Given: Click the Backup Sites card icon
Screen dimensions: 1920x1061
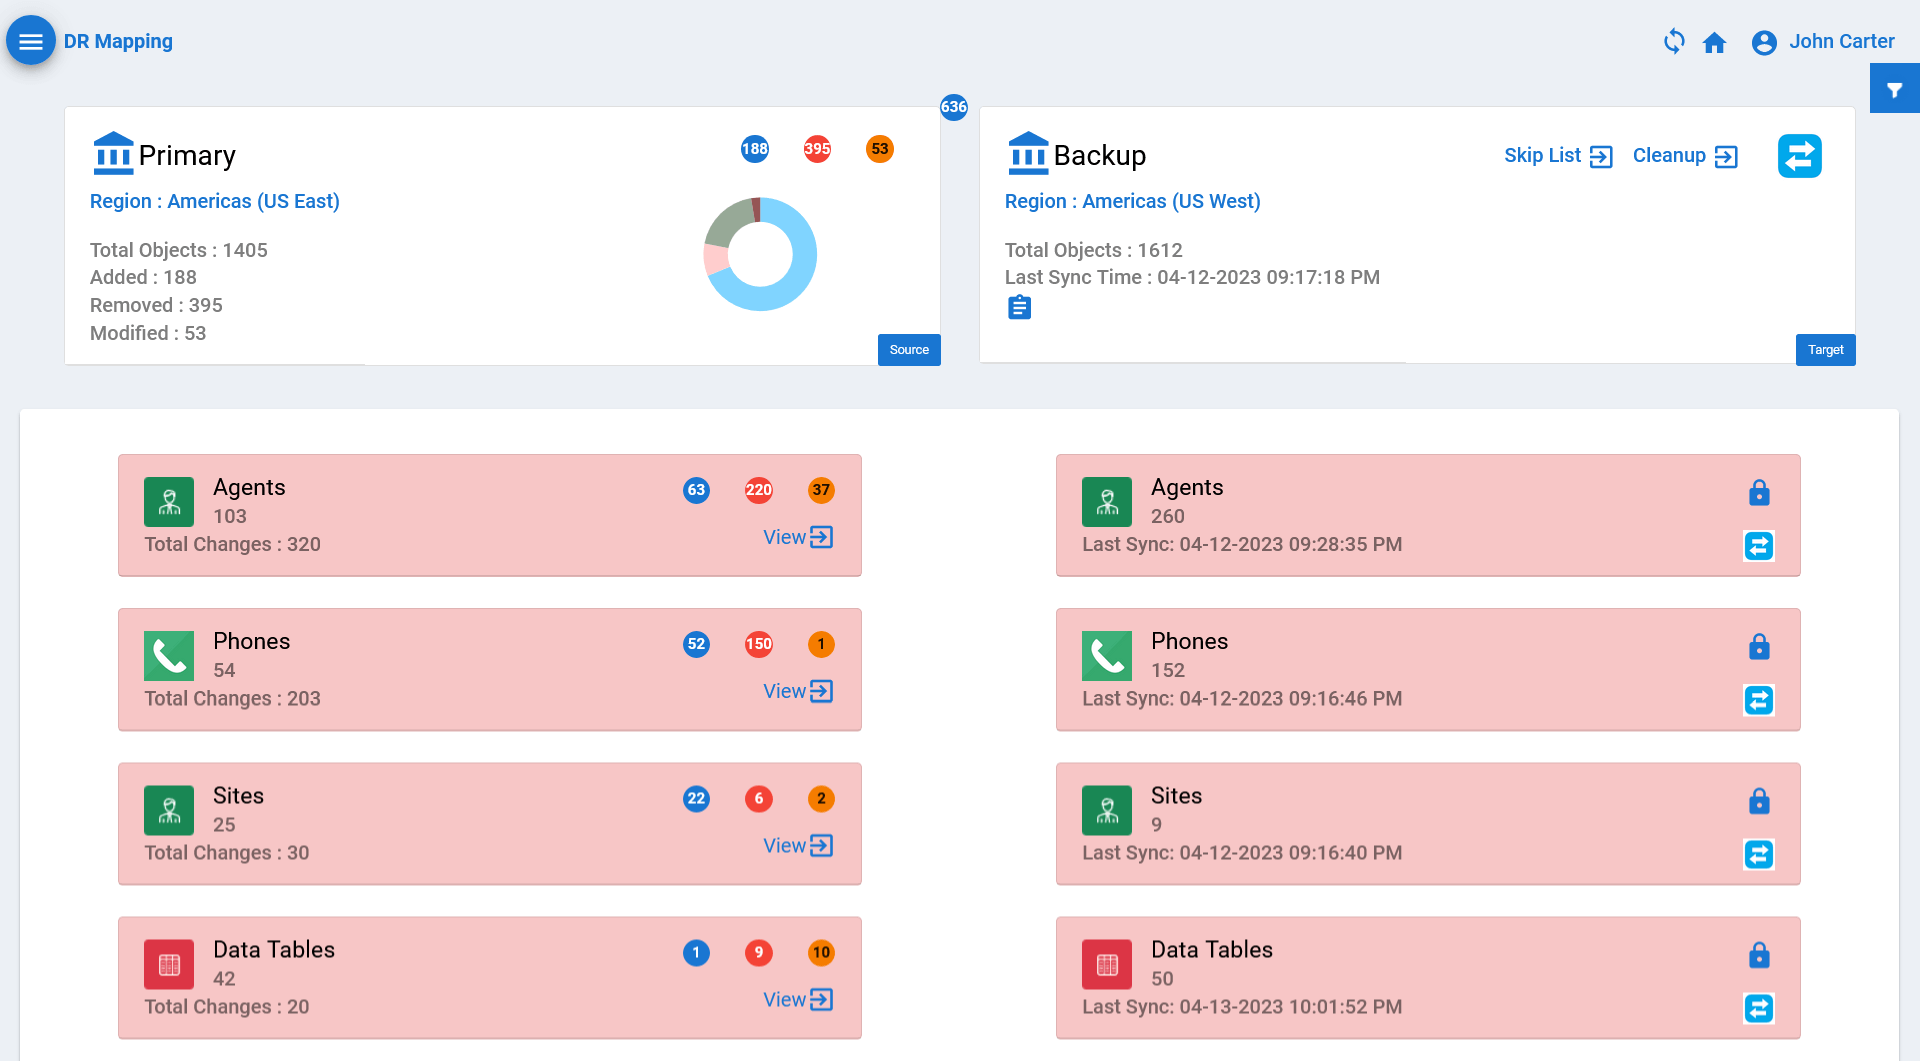Looking at the screenshot, I should point(1107,810).
